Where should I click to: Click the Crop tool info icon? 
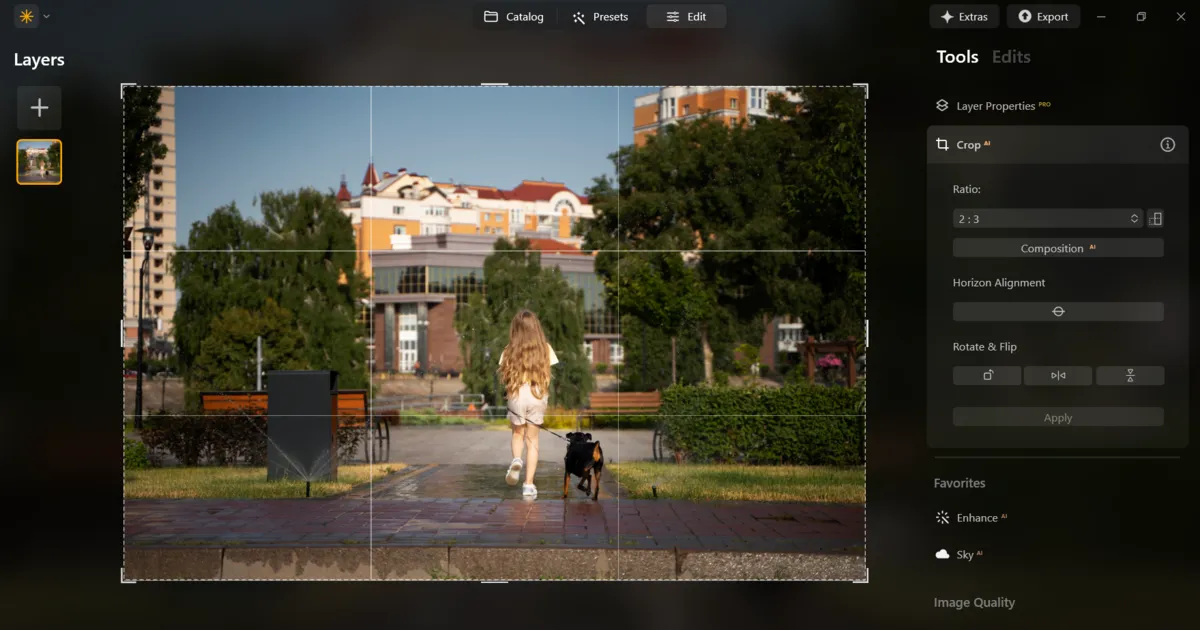pos(1166,144)
